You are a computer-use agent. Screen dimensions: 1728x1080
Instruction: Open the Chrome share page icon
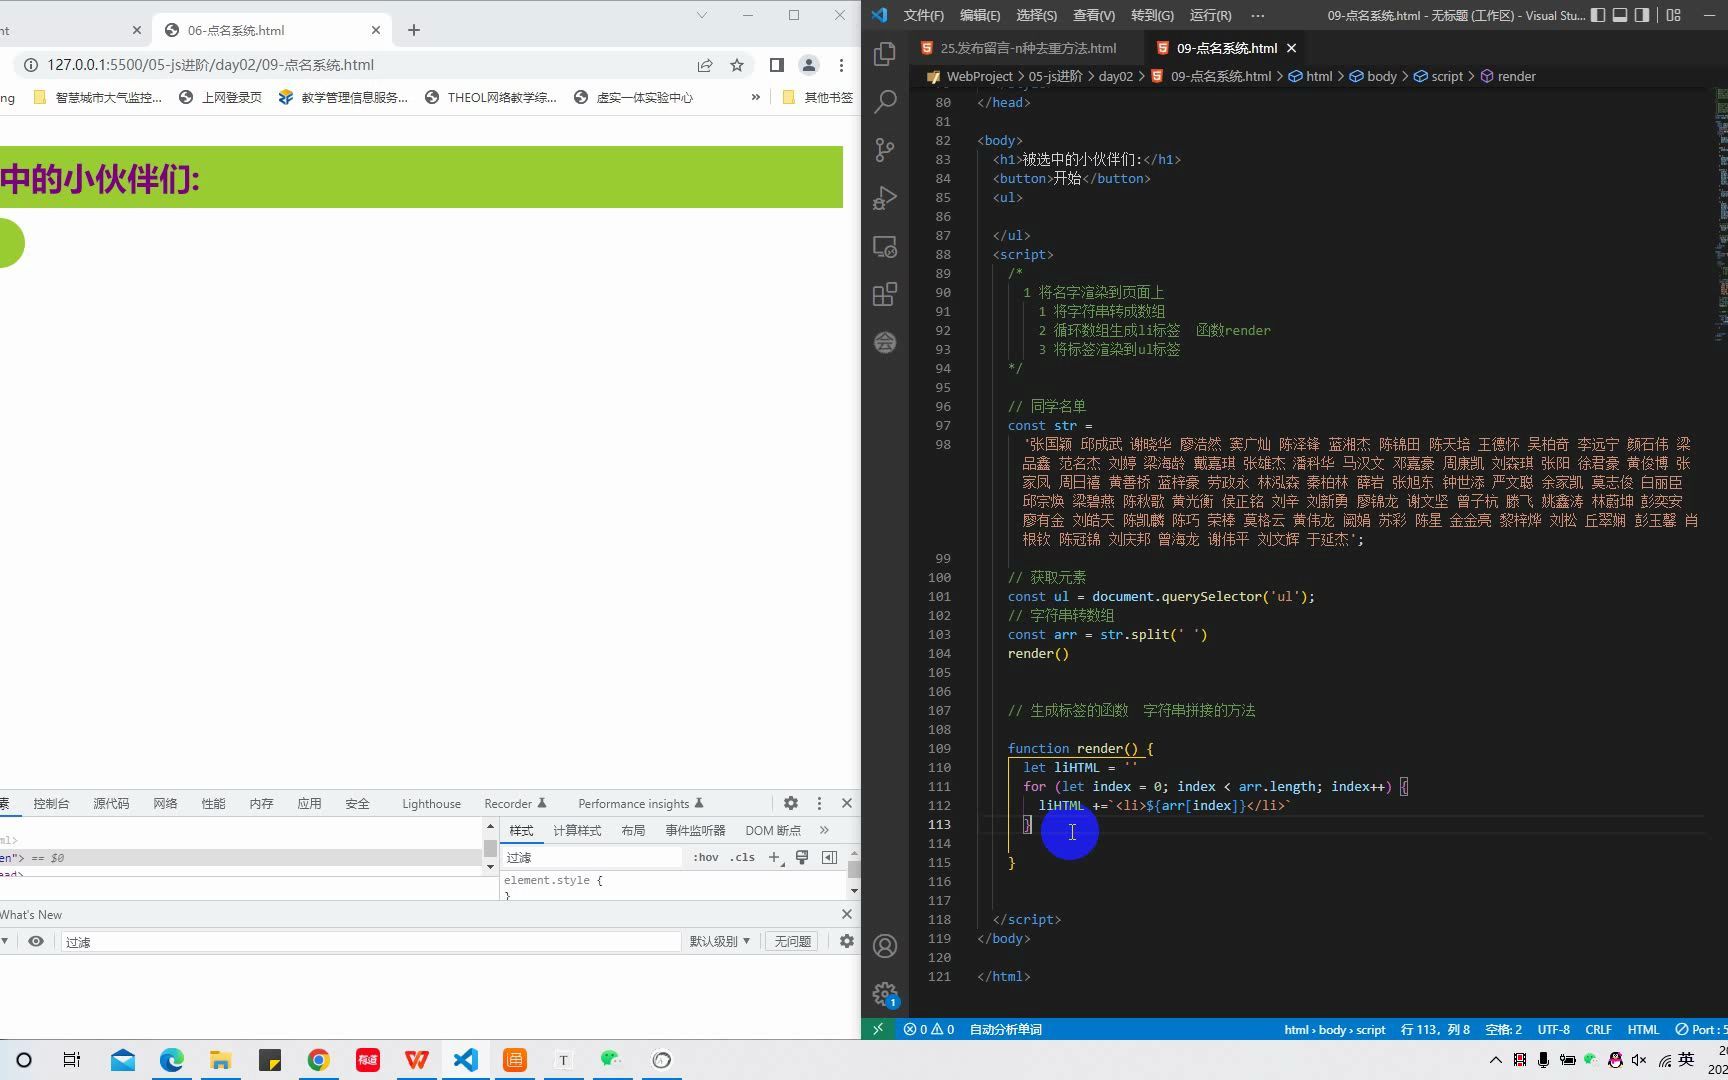tap(705, 65)
